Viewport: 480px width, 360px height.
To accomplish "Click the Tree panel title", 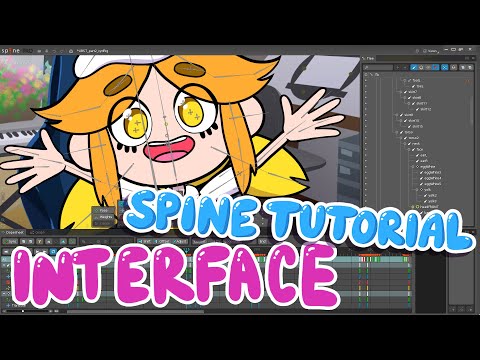I will tap(369, 58).
